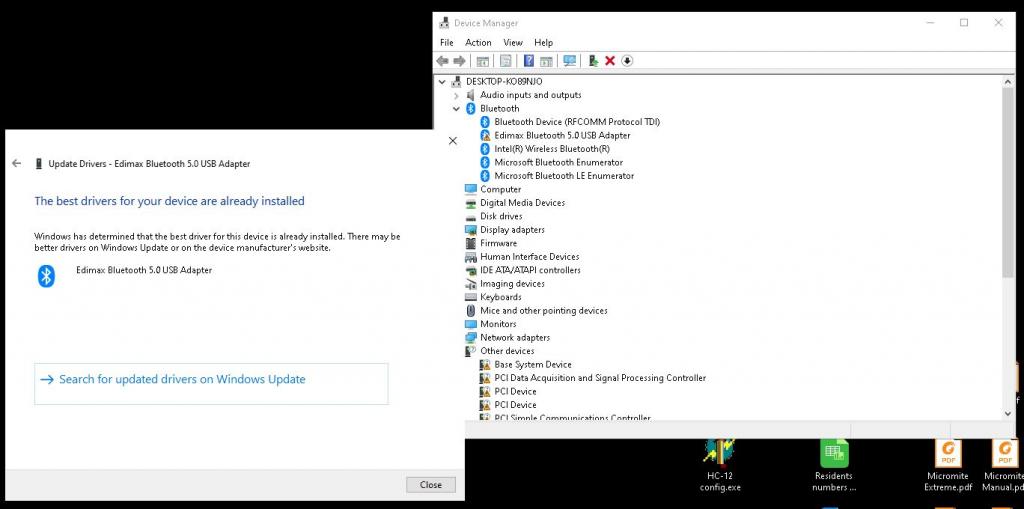Click the Device Manager vertical scrollbar down arrow

coord(1007,412)
